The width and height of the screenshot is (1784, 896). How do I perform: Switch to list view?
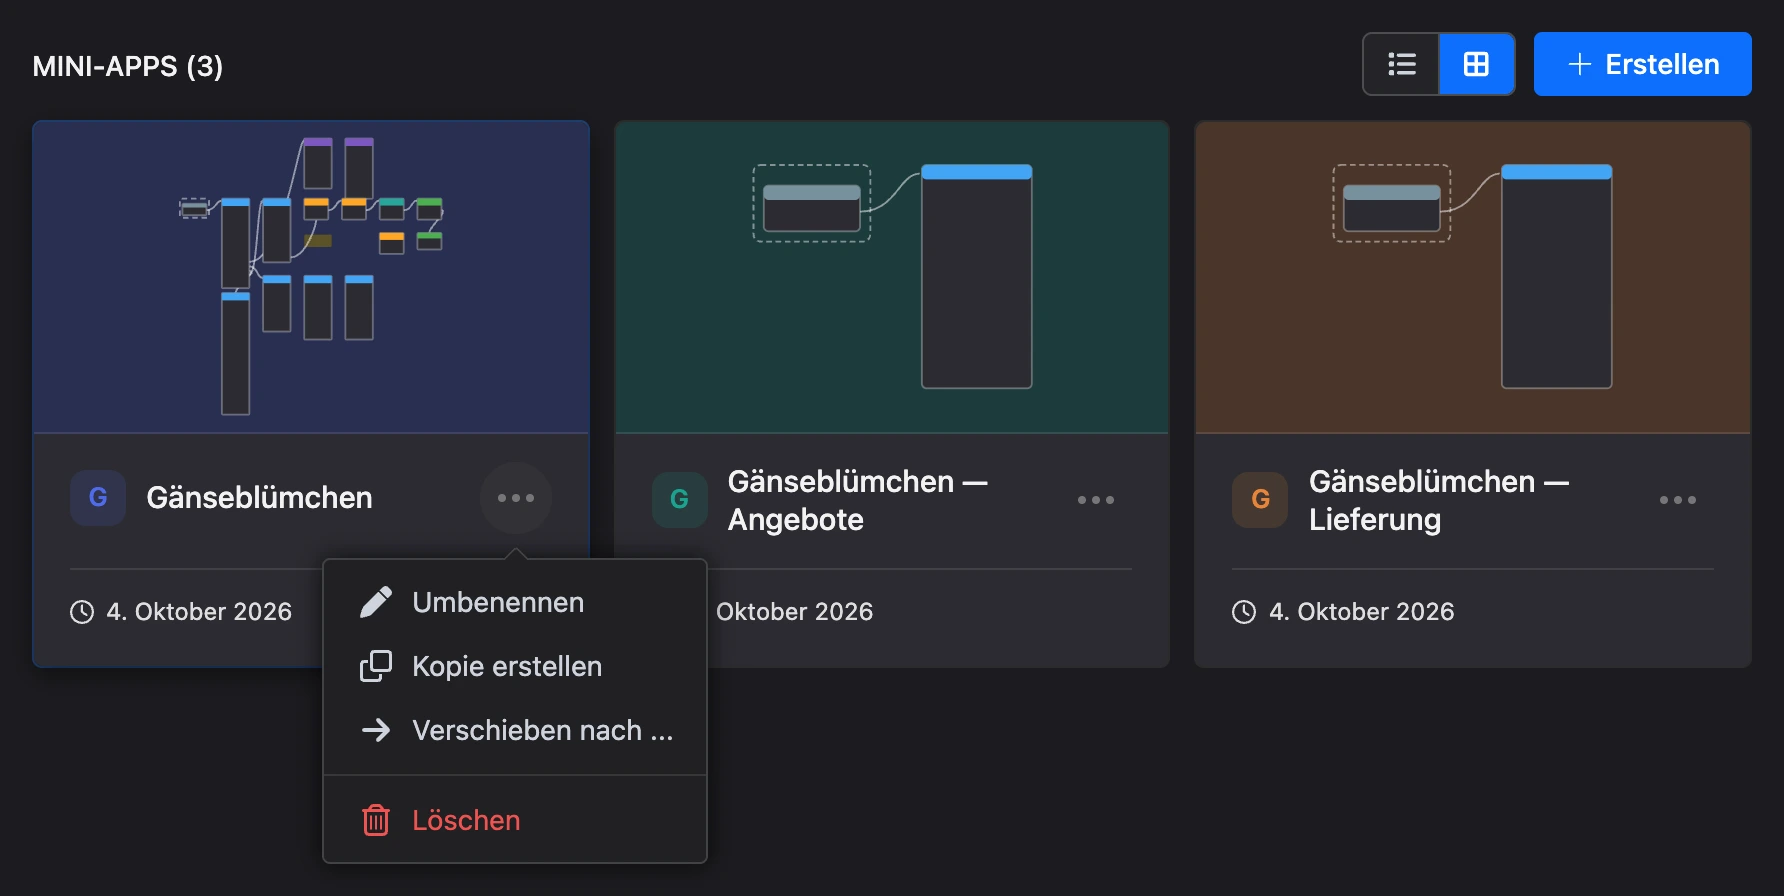[1401, 64]
